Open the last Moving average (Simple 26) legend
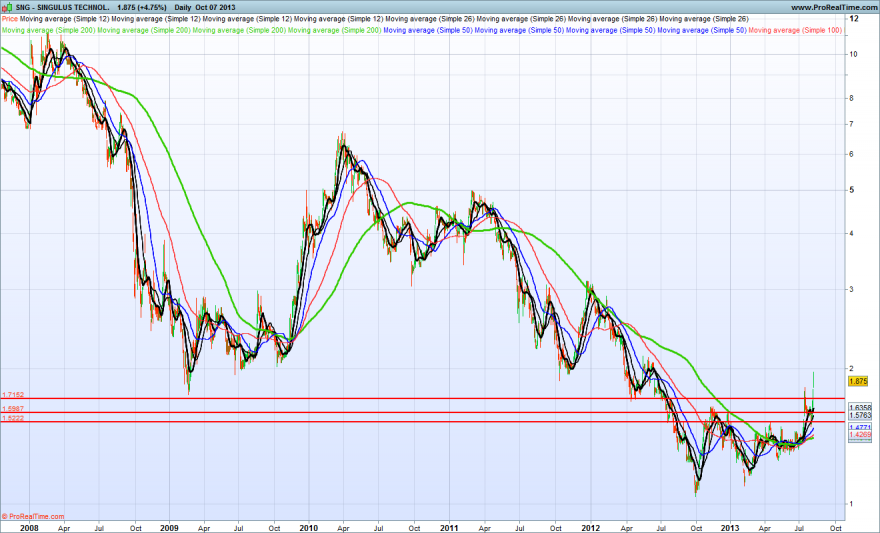 pyautogui.click(x=704, y=19)
